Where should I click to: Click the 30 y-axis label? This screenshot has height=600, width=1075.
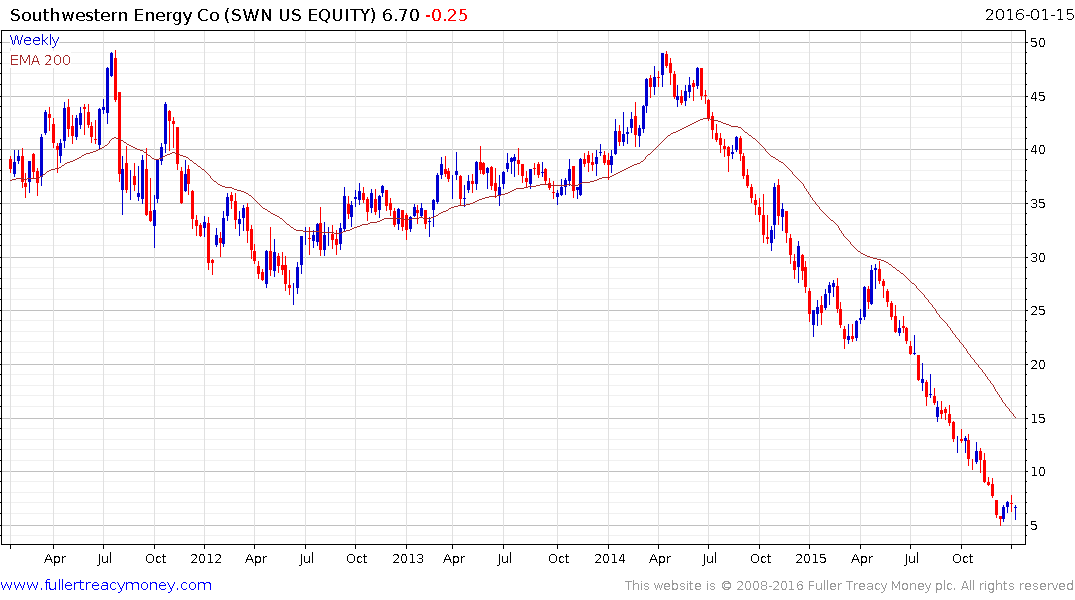(x=1037, y=258)
